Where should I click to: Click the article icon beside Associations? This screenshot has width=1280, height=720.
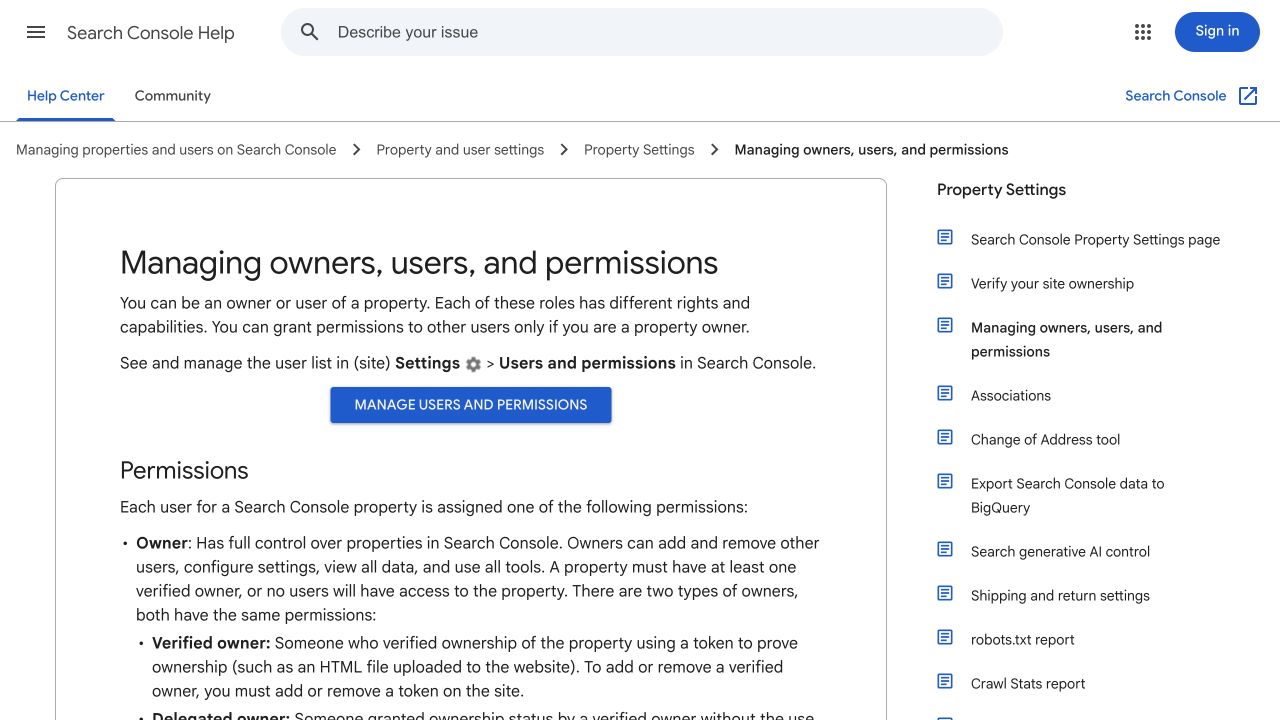[945, 393]
